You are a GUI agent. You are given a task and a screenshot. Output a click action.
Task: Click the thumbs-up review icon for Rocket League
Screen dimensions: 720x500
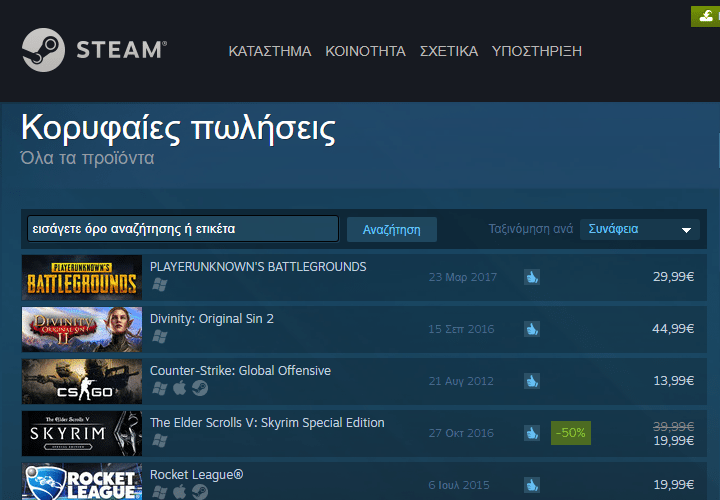click(532, 484)
